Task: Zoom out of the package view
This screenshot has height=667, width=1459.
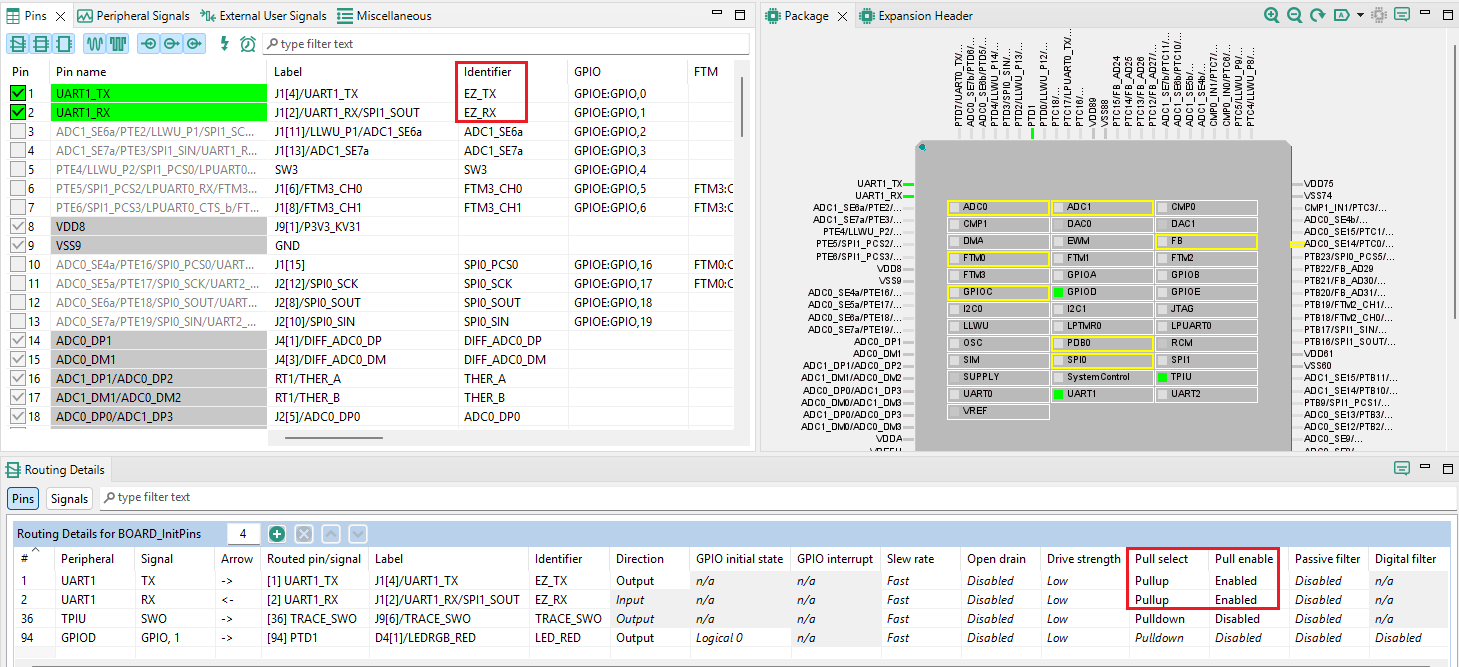Action: coord(1294,15)
